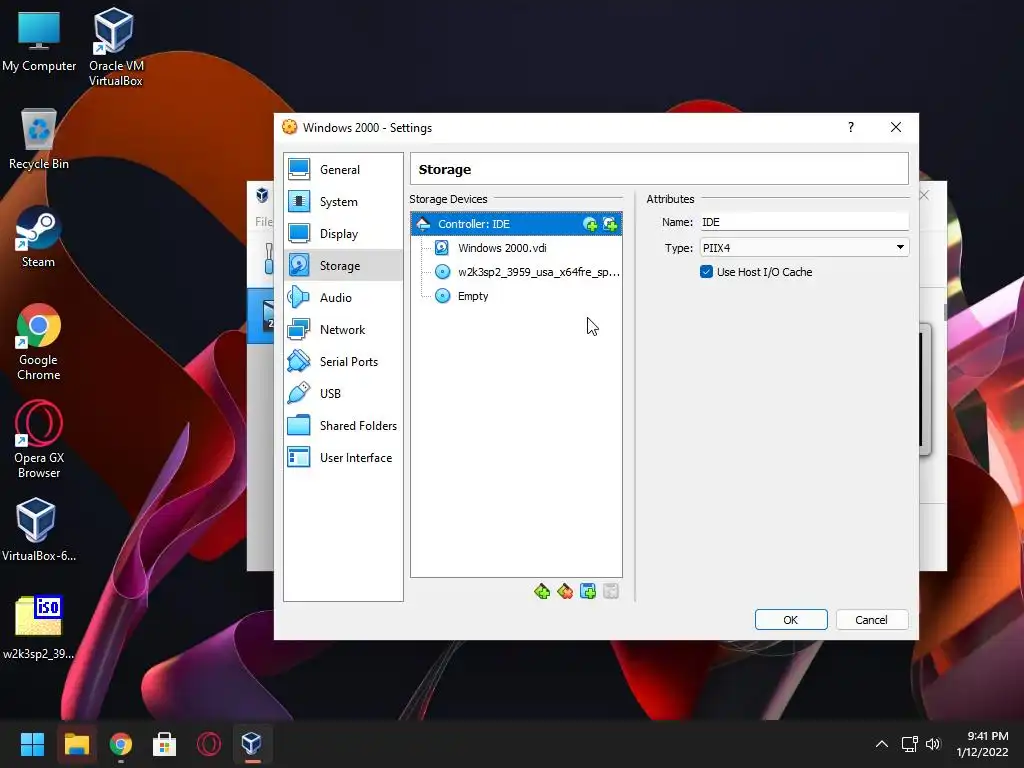Cancel the settings dialog
This screenshot has width=1024, height=768.
click(x=871, y=620)
